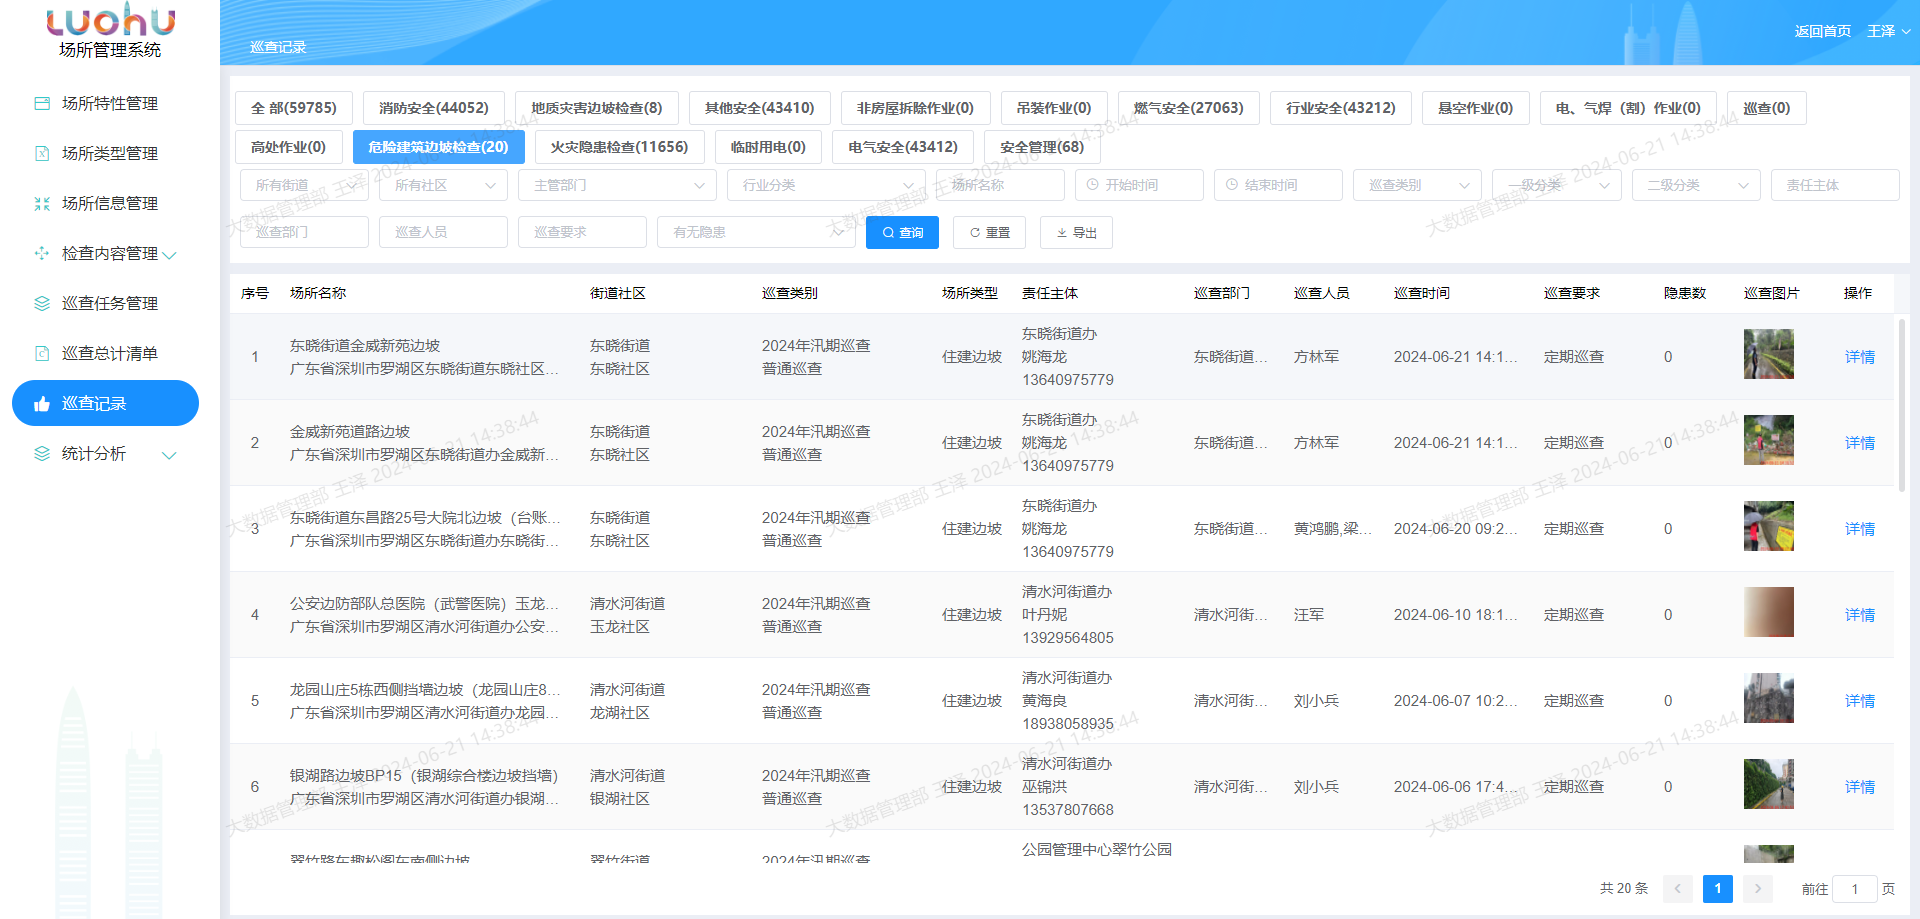Screen dimensions: 1920x919
Task: Click the 场所类型管理 sidebar icon
Action: pyautogui.click(x=42, y=153)
